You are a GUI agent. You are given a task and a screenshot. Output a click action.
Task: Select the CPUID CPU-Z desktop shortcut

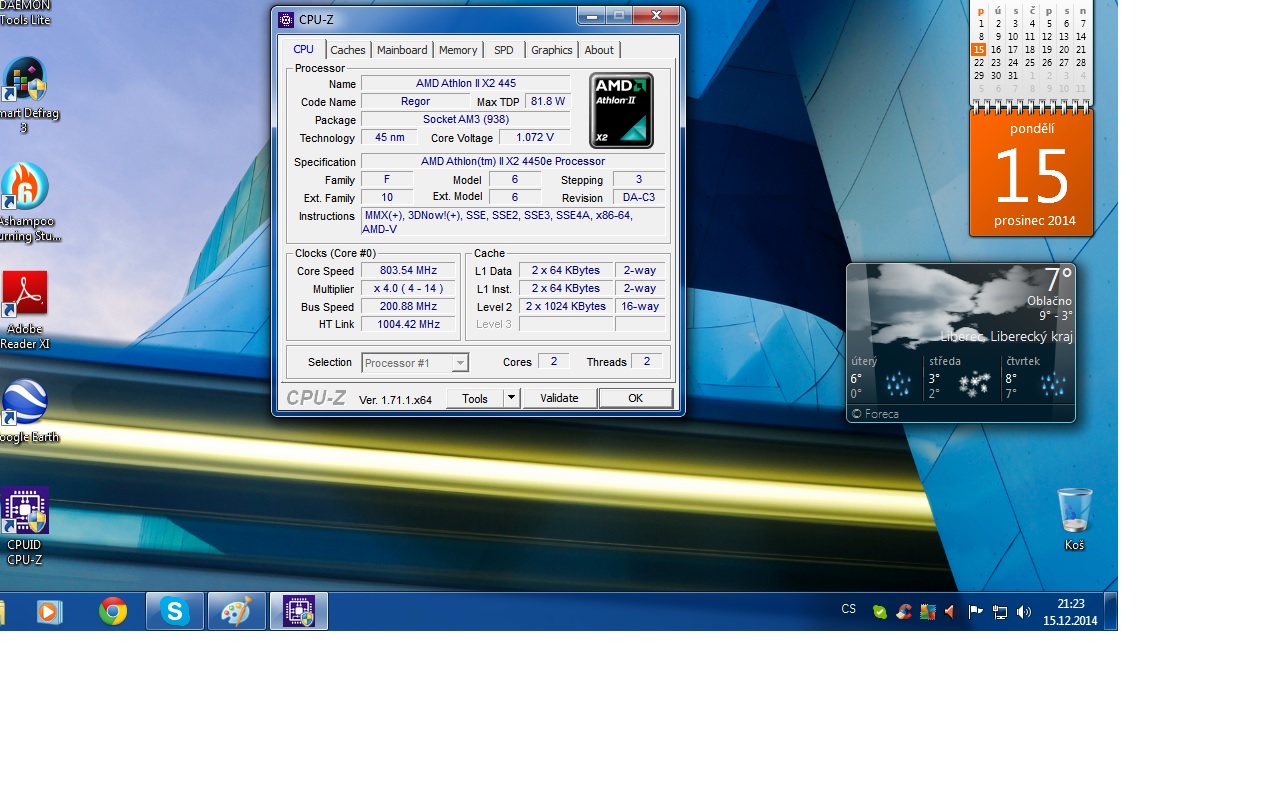point(25,527)
